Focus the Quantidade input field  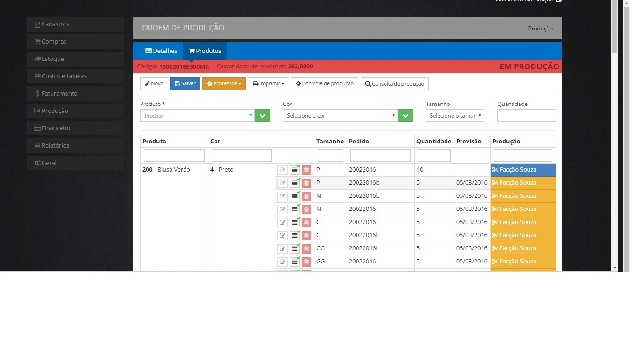(527, 116)
